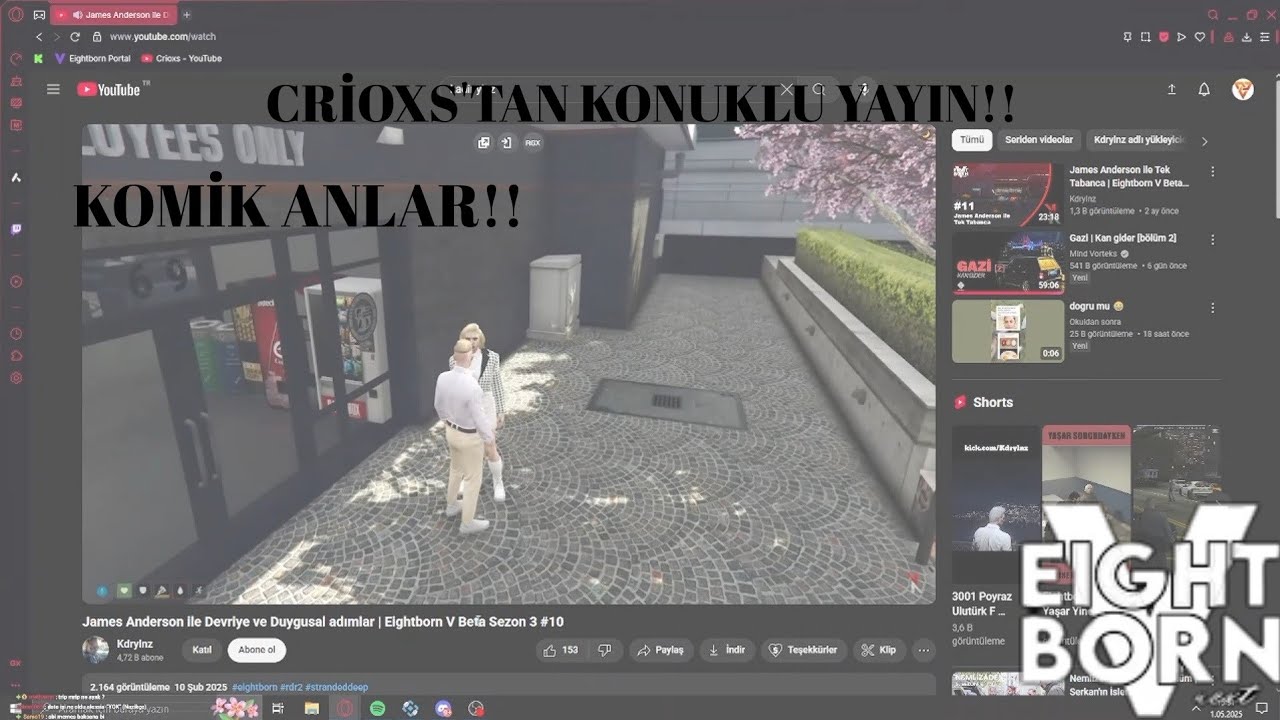Screen dimensions: 1280x720
Task: Expand filter chips with right chevron
Action: [x=1204, y=141]
